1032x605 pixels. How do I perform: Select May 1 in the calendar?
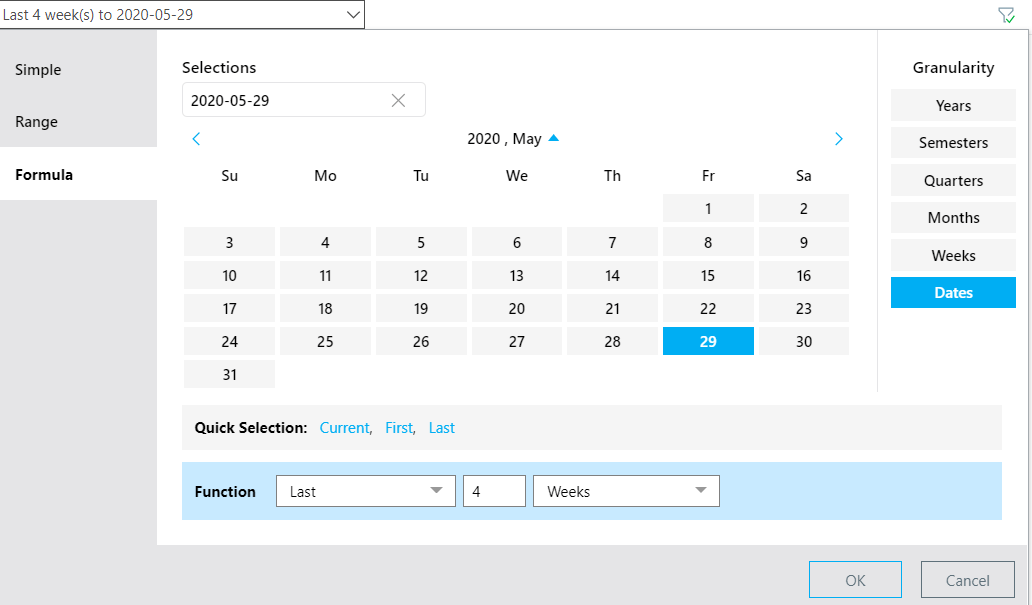(708, 209)
